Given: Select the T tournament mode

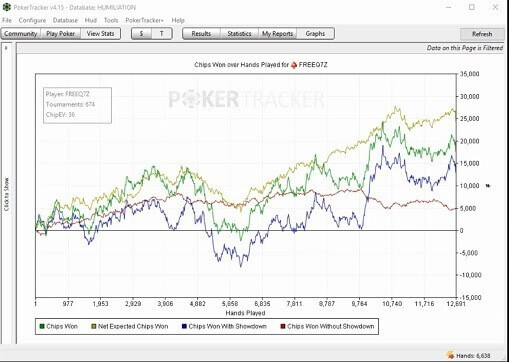Looking at the screenshot, I should [x=162, y=34].
